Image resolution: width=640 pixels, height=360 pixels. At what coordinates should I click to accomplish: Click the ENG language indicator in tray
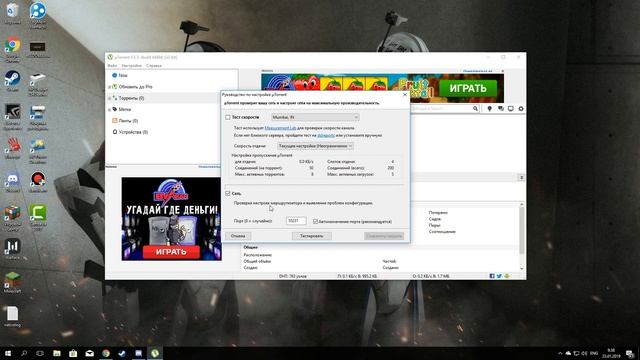594,353
